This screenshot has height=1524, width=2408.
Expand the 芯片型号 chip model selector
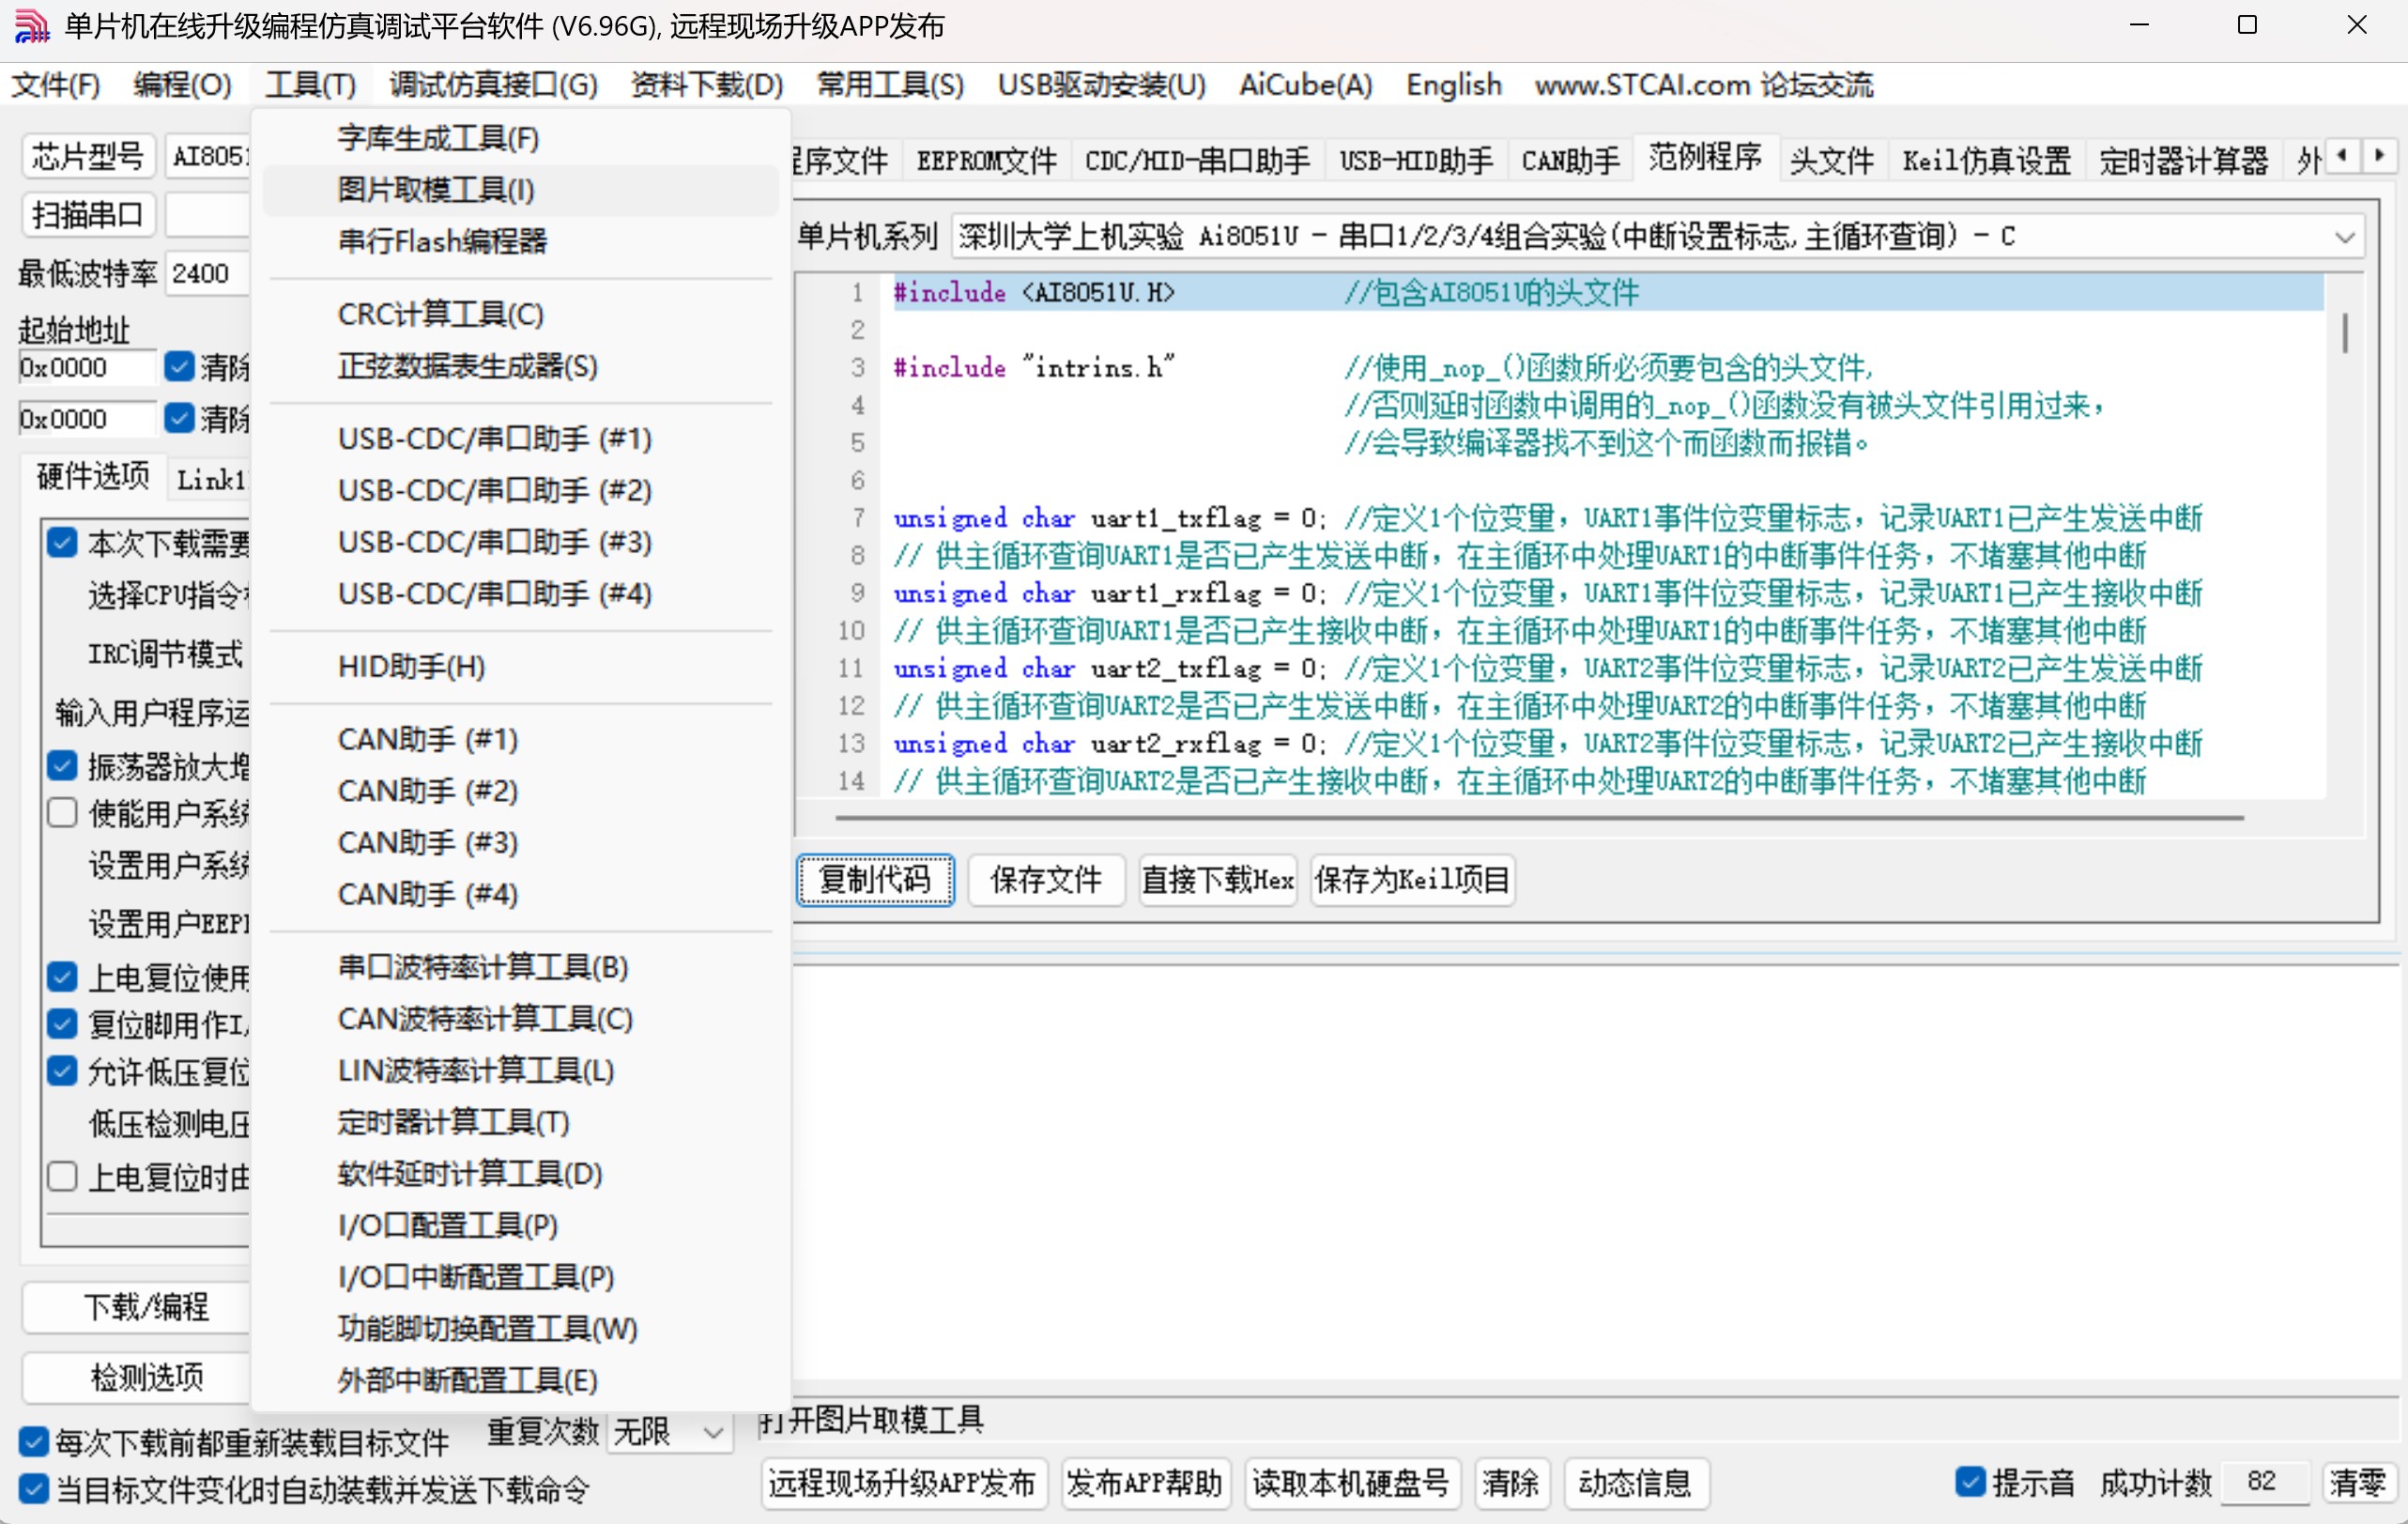point(210,156)
